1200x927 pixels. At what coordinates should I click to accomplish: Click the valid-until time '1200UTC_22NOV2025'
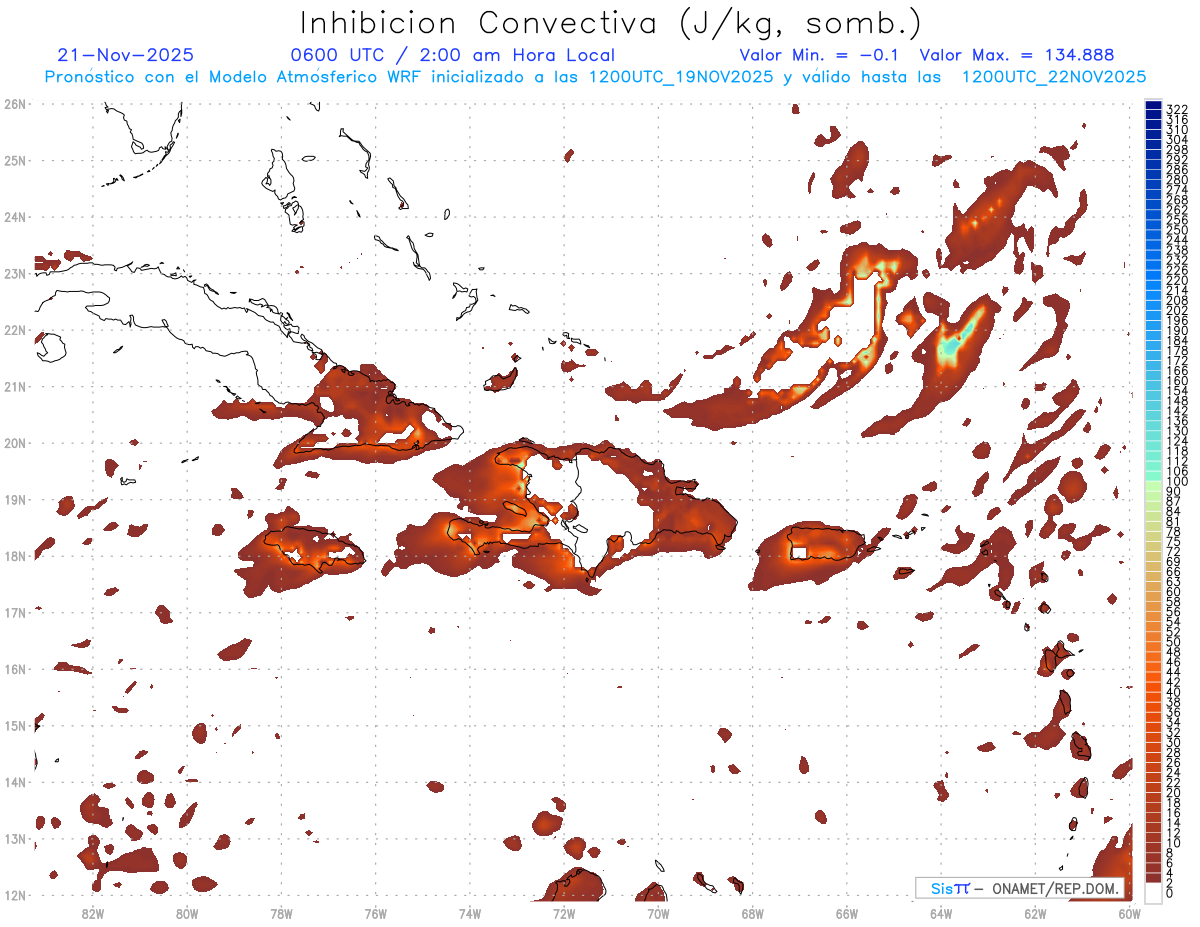[x=1054, y=77]
